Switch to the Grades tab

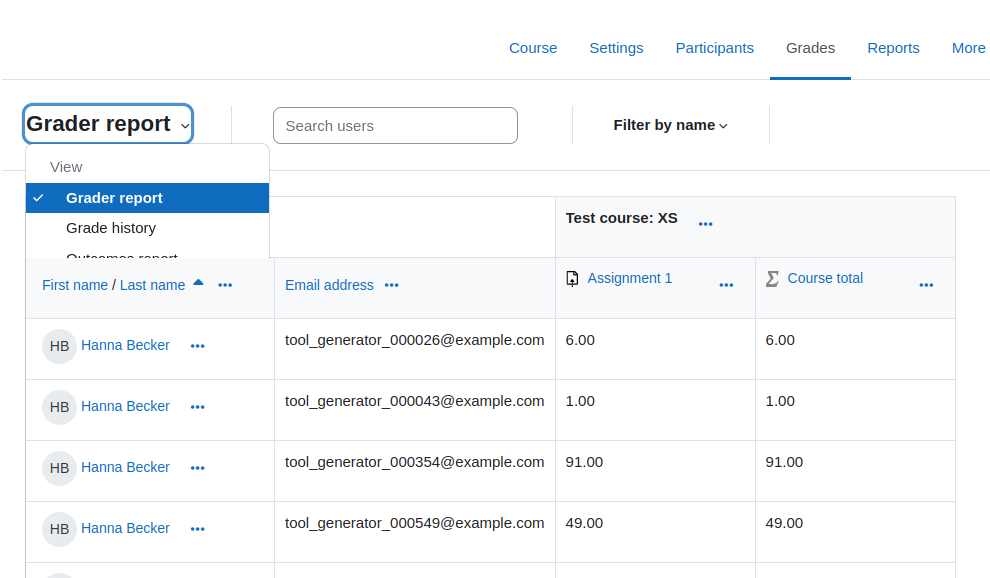tap(810, 48)
